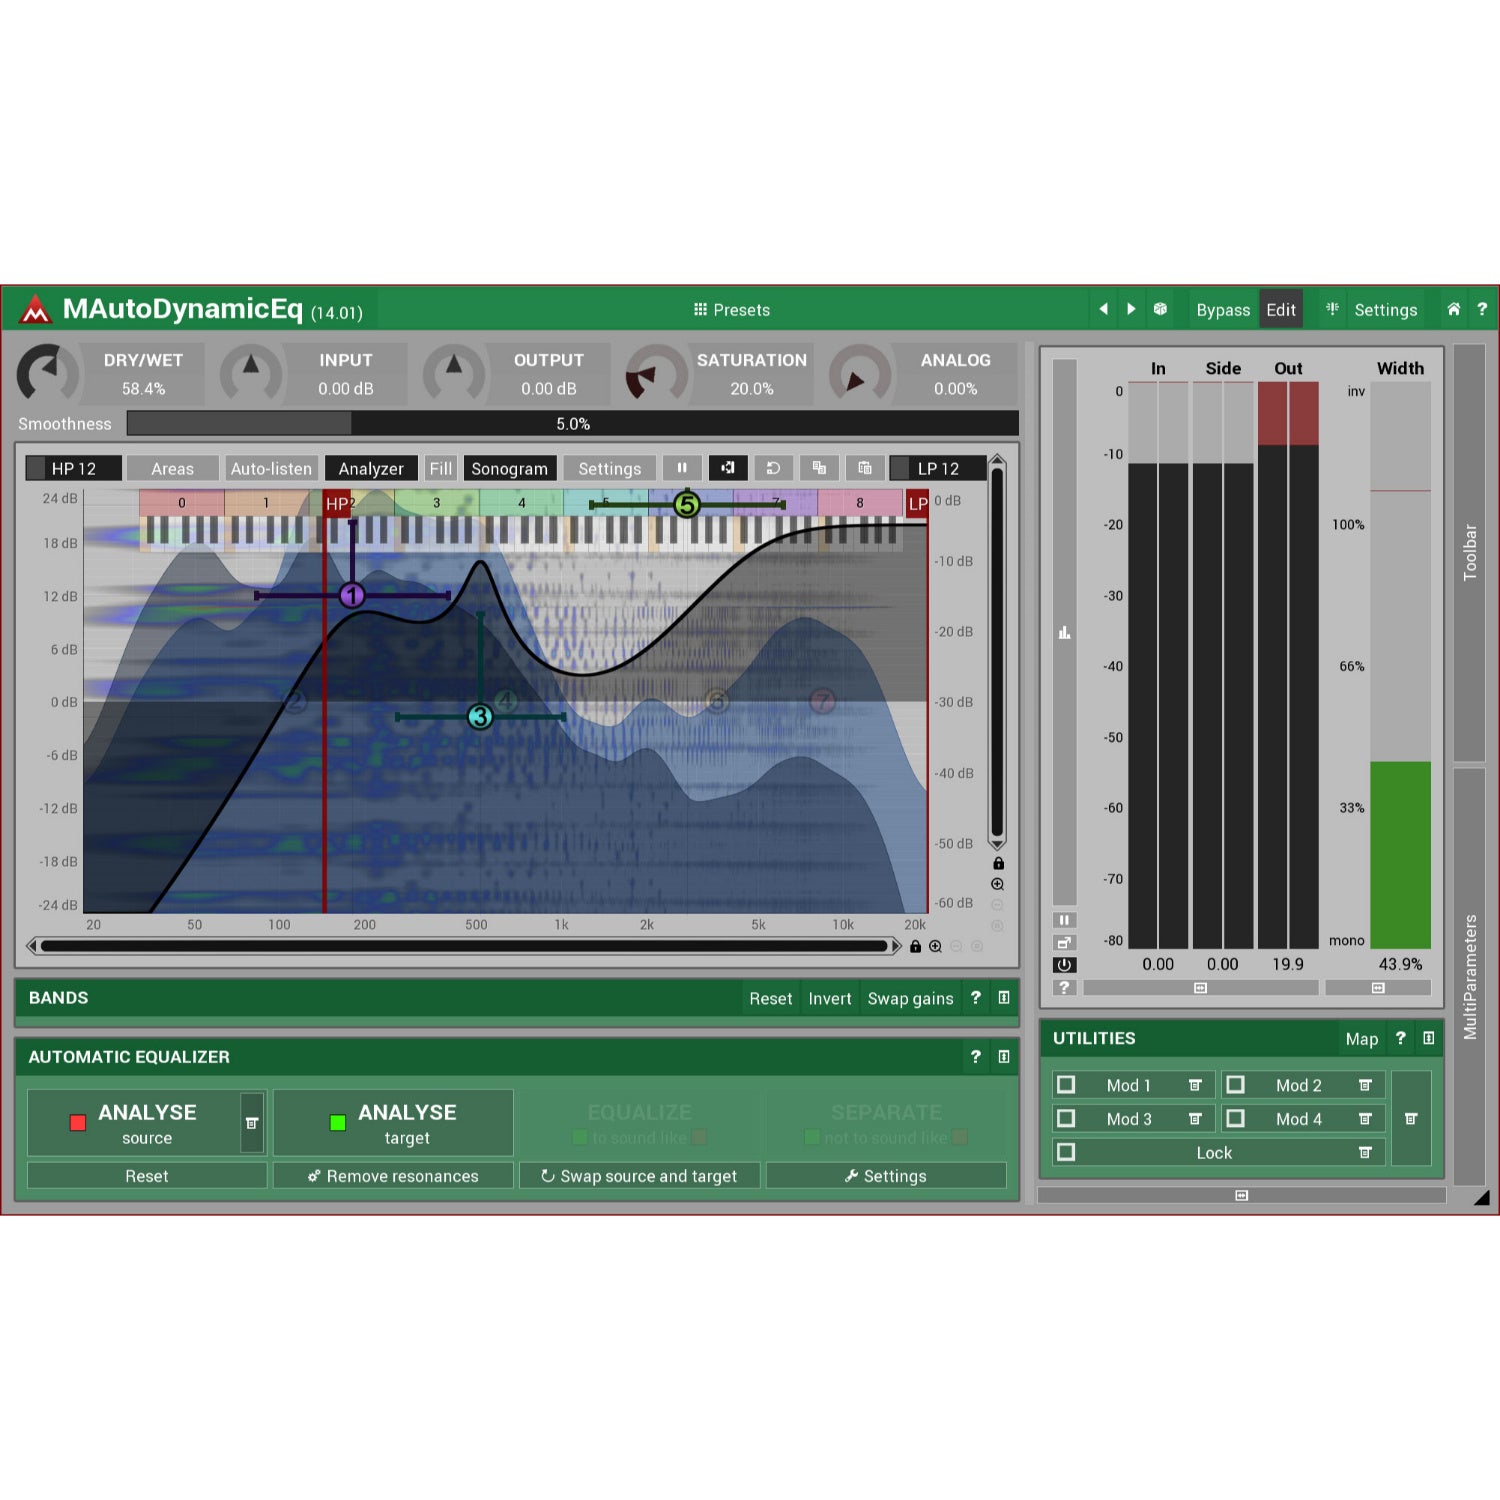Click the undo arrow icon in the graph toolbar

point(773,468)
